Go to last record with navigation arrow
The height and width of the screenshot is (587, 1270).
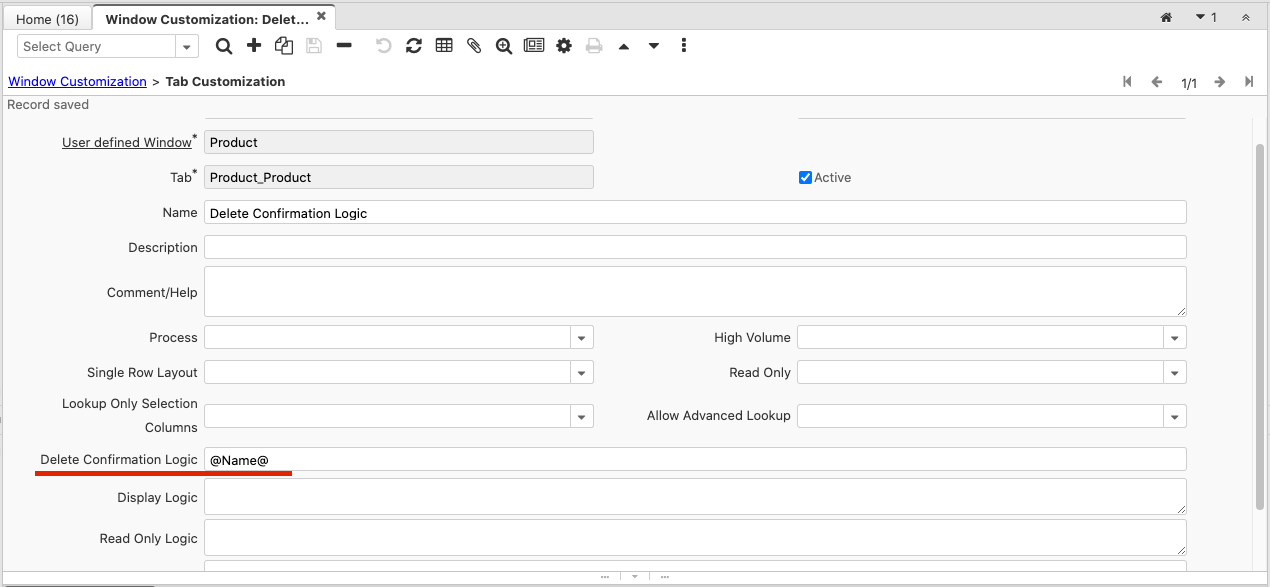pos(1248,82)
